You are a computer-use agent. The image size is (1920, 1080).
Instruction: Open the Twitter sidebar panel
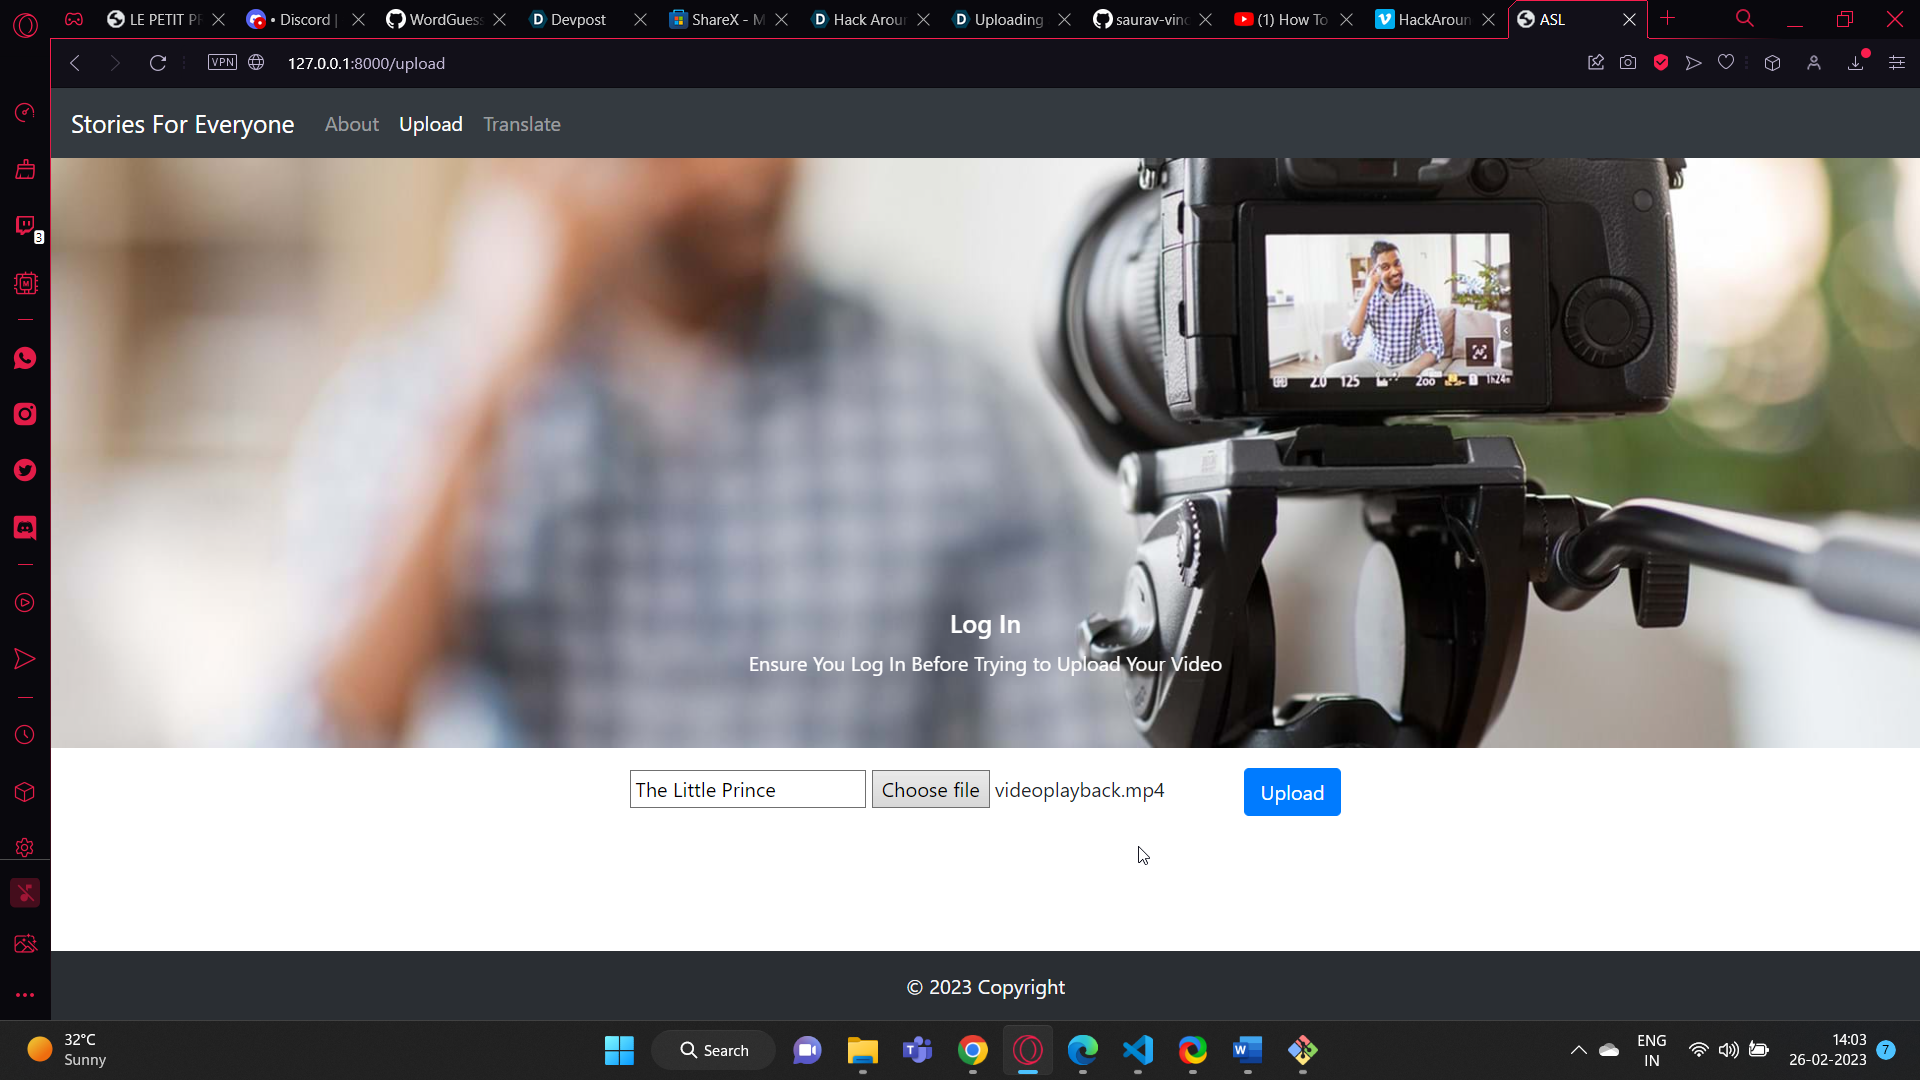tap(25, 470)
